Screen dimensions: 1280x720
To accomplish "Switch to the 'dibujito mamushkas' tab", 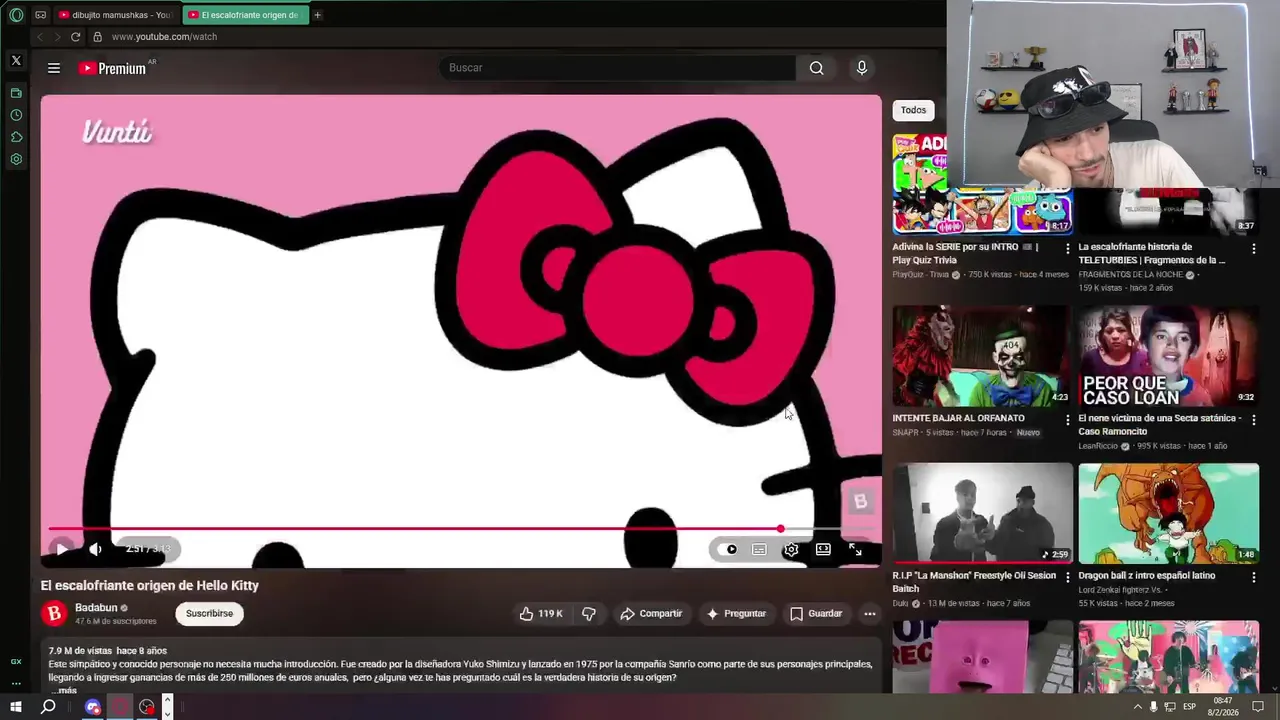I will [117, 15].
